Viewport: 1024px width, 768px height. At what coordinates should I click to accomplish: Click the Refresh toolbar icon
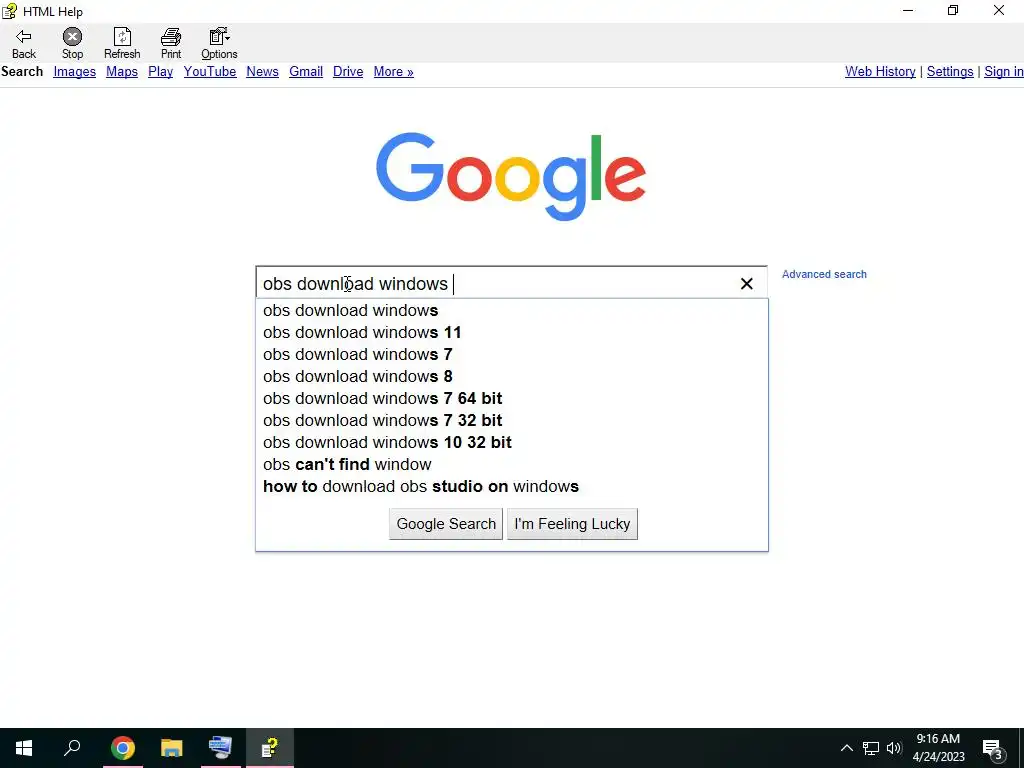[122, 43]
